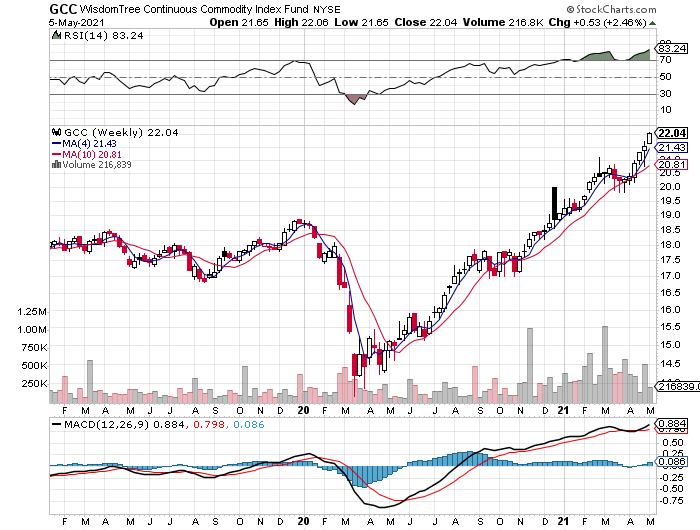Click the MA(10) 20.81 legend entry
Image resolution: width=700 pixels, height=530 pixels.
(x=87, y=154)
